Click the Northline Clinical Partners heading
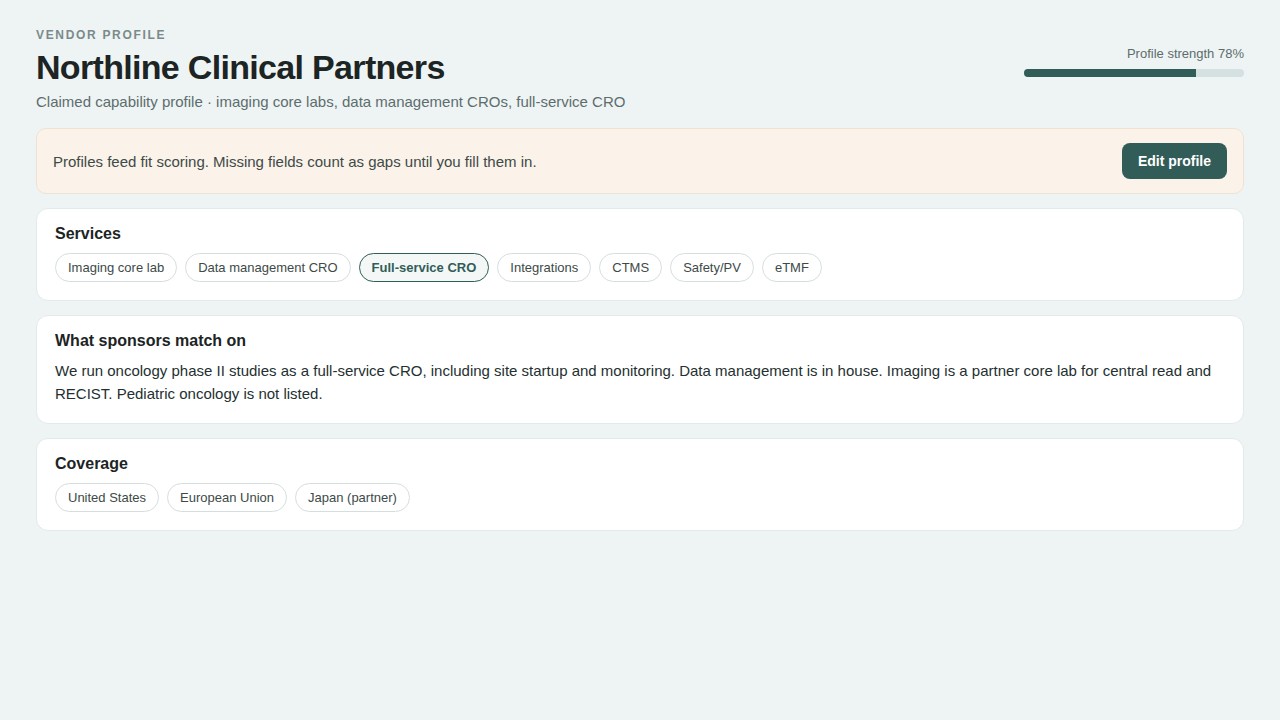The width and height of the screenshot is (1280, 720). pyautogui.click(x=240, y=68)
